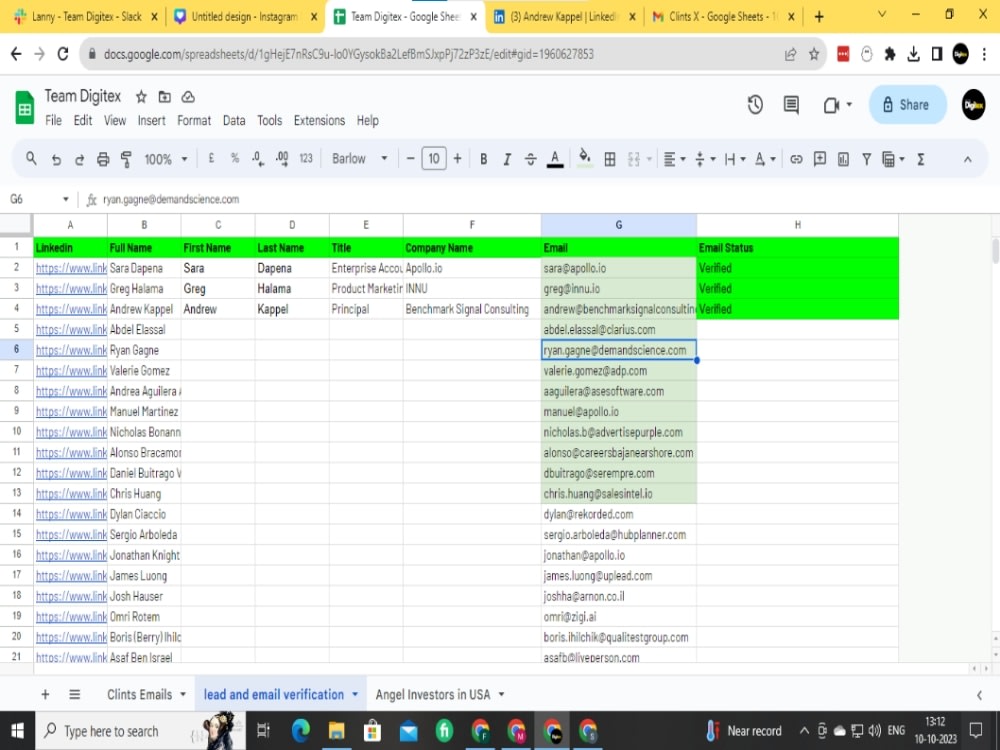Viewport: 1000px width, 750px height.
Task: Decrease decimal places
Action: (x=258, y=159)
